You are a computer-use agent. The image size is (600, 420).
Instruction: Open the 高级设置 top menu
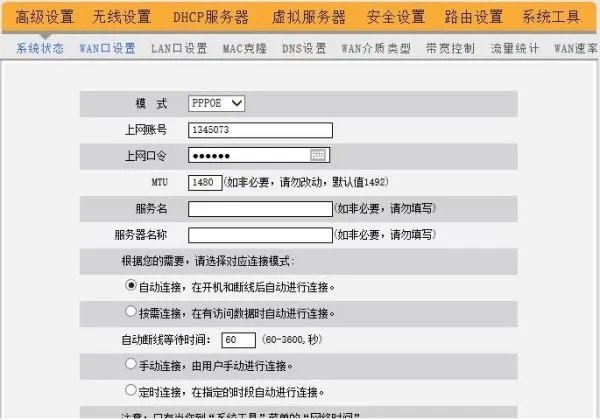click(x=44, y=17)
